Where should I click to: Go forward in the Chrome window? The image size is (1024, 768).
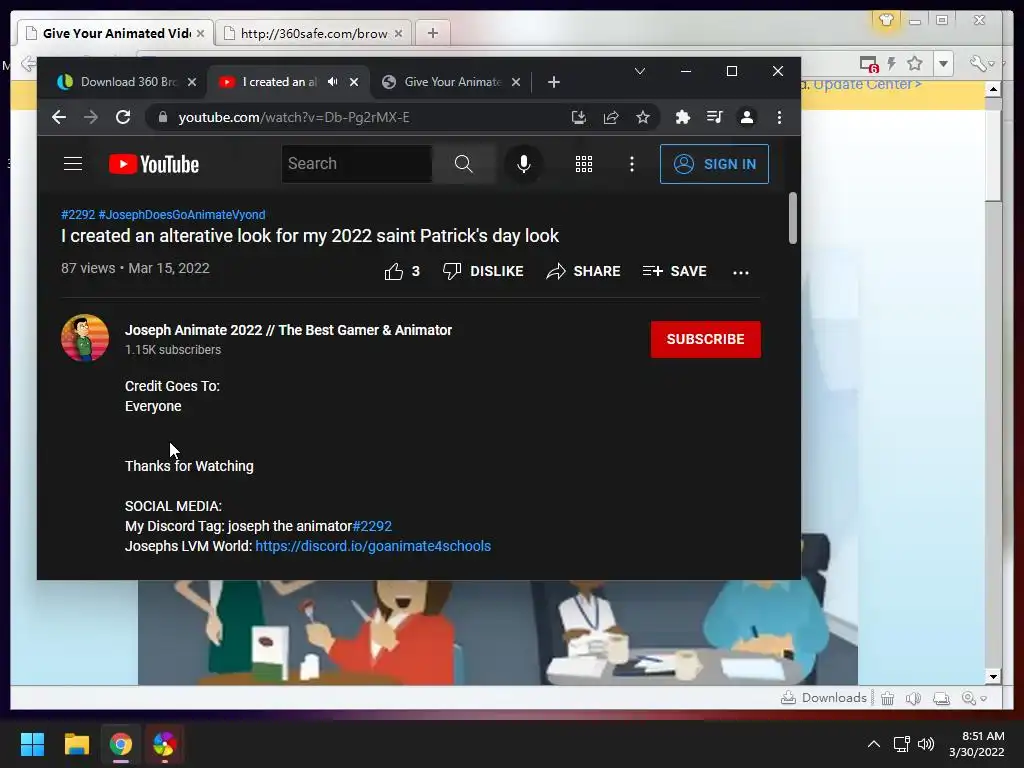[x=91, y=117]
